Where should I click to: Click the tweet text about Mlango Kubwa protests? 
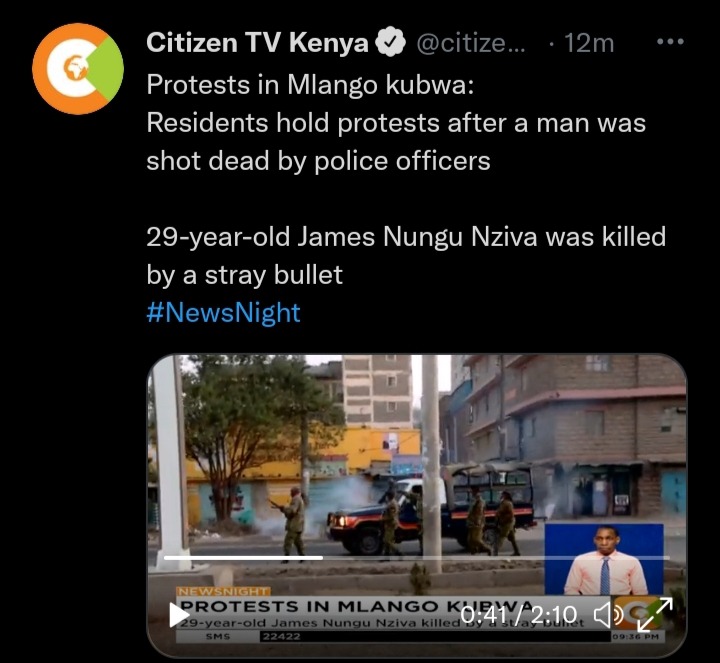pos(396,123)
